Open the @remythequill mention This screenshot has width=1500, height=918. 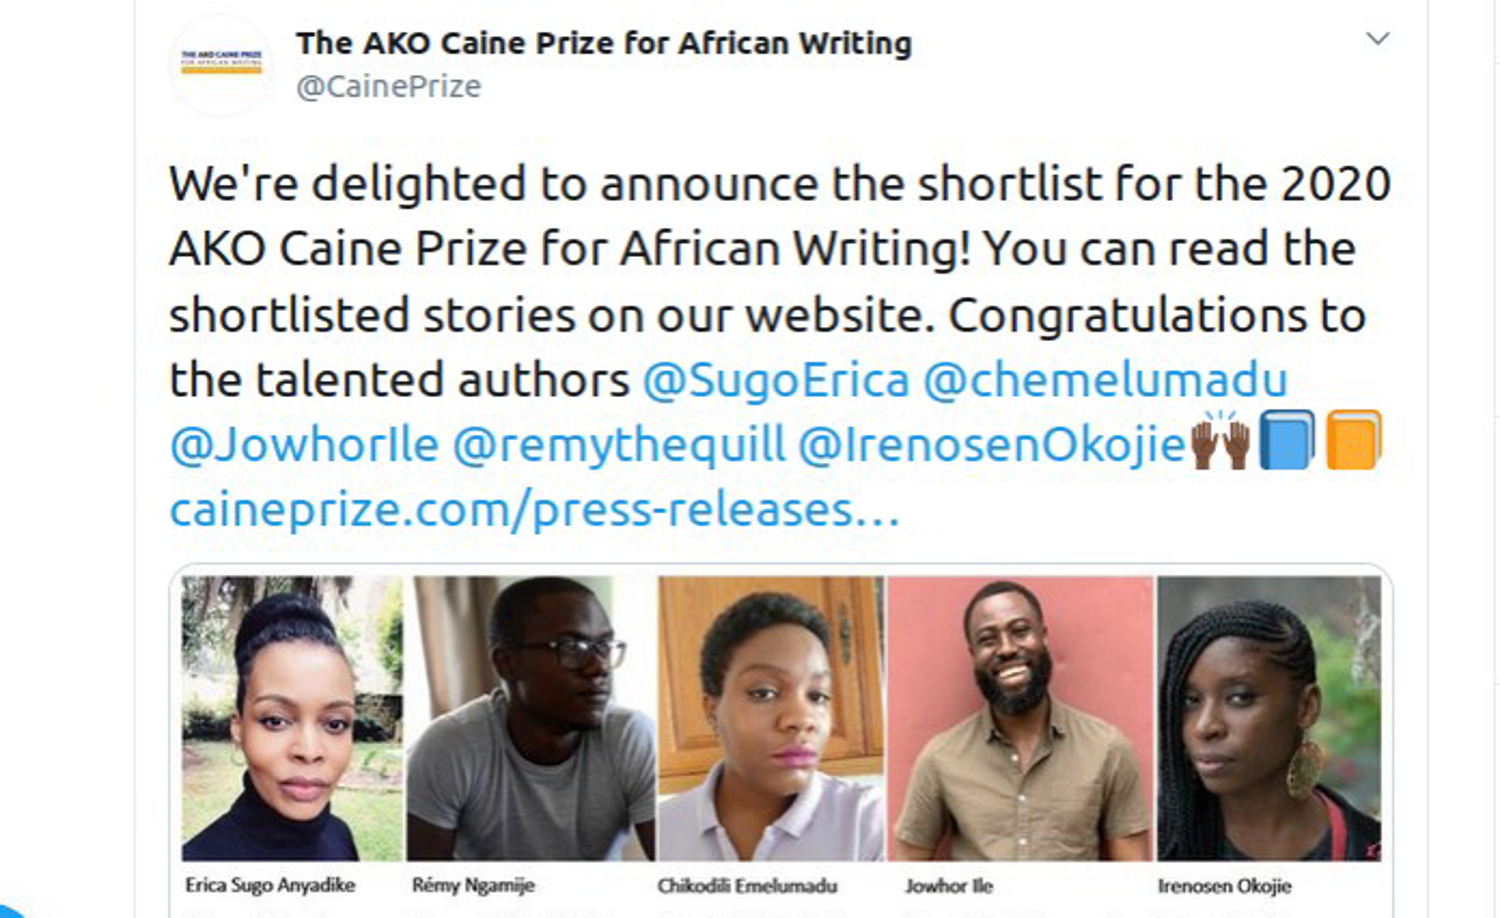(619, 445)
